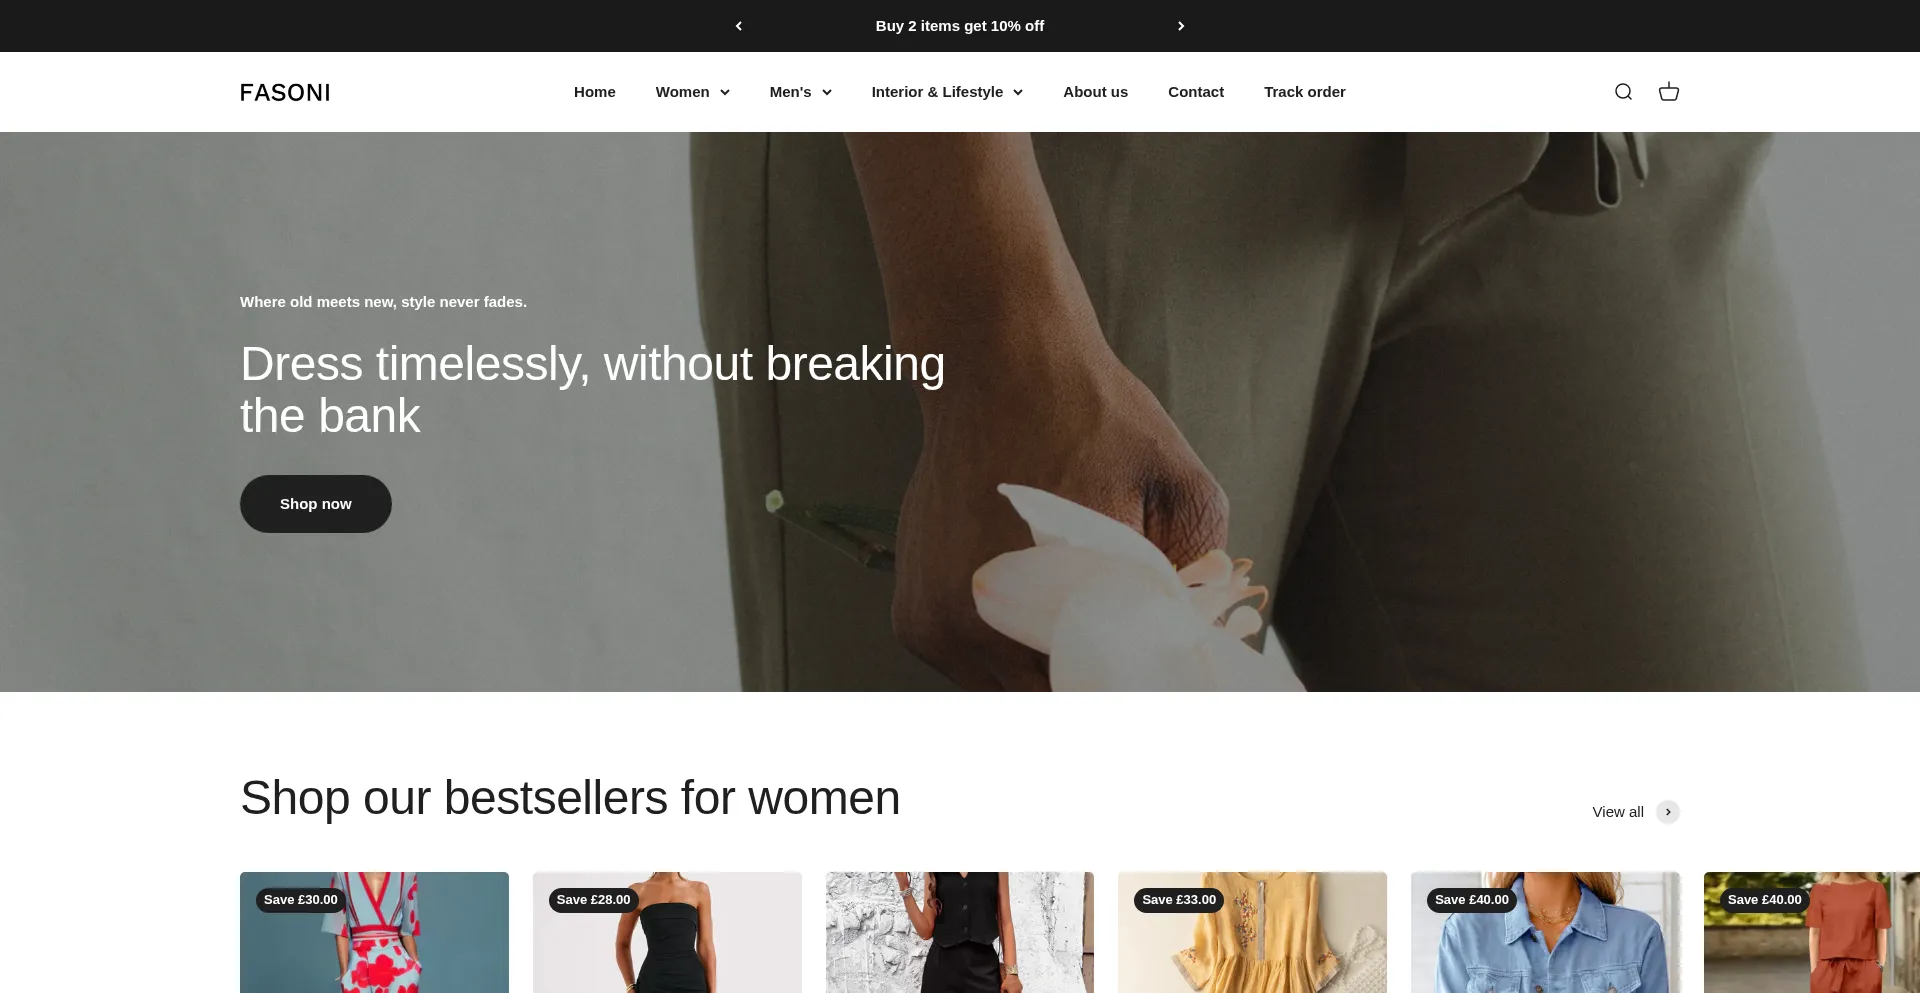Screen dimensions: 1920x993
Task: Open the Contact page
Action: [1196, 92]
